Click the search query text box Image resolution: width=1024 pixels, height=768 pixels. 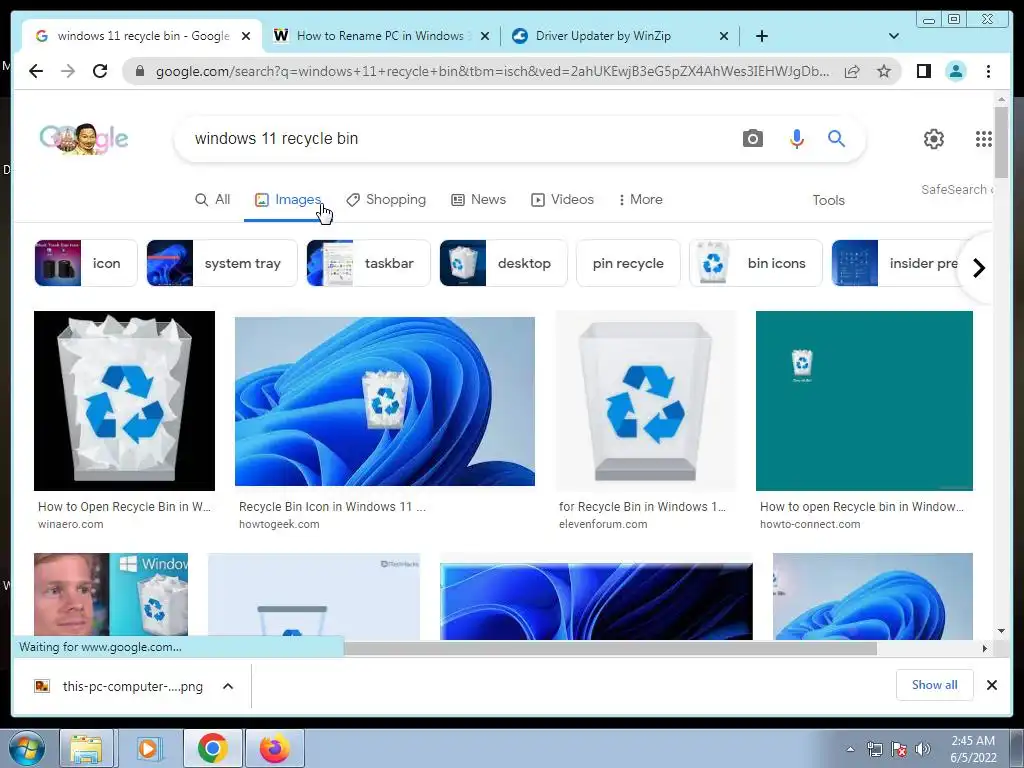pyautogui.click(x=457, y=138)
